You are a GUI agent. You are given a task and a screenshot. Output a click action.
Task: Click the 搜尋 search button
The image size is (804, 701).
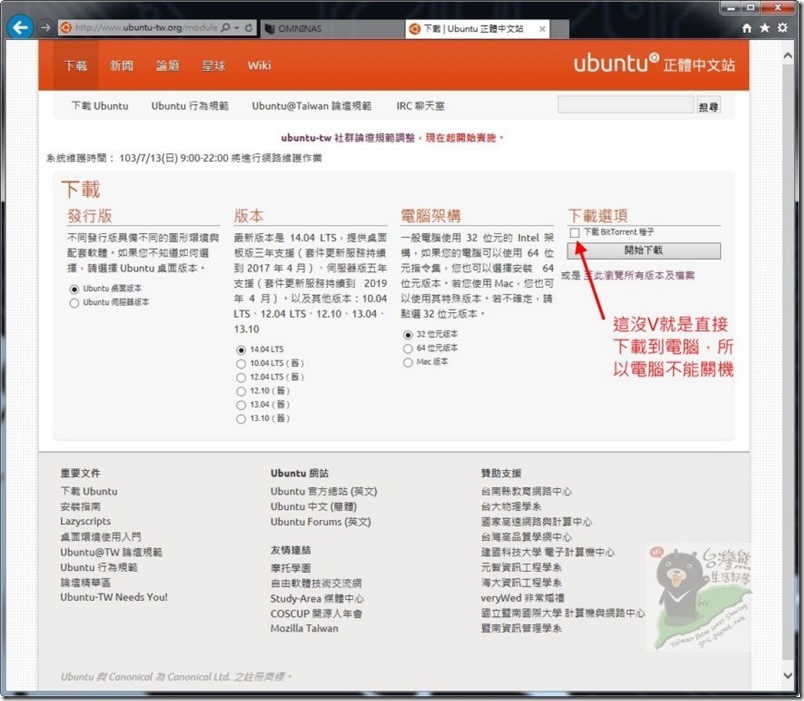[708, 106]
